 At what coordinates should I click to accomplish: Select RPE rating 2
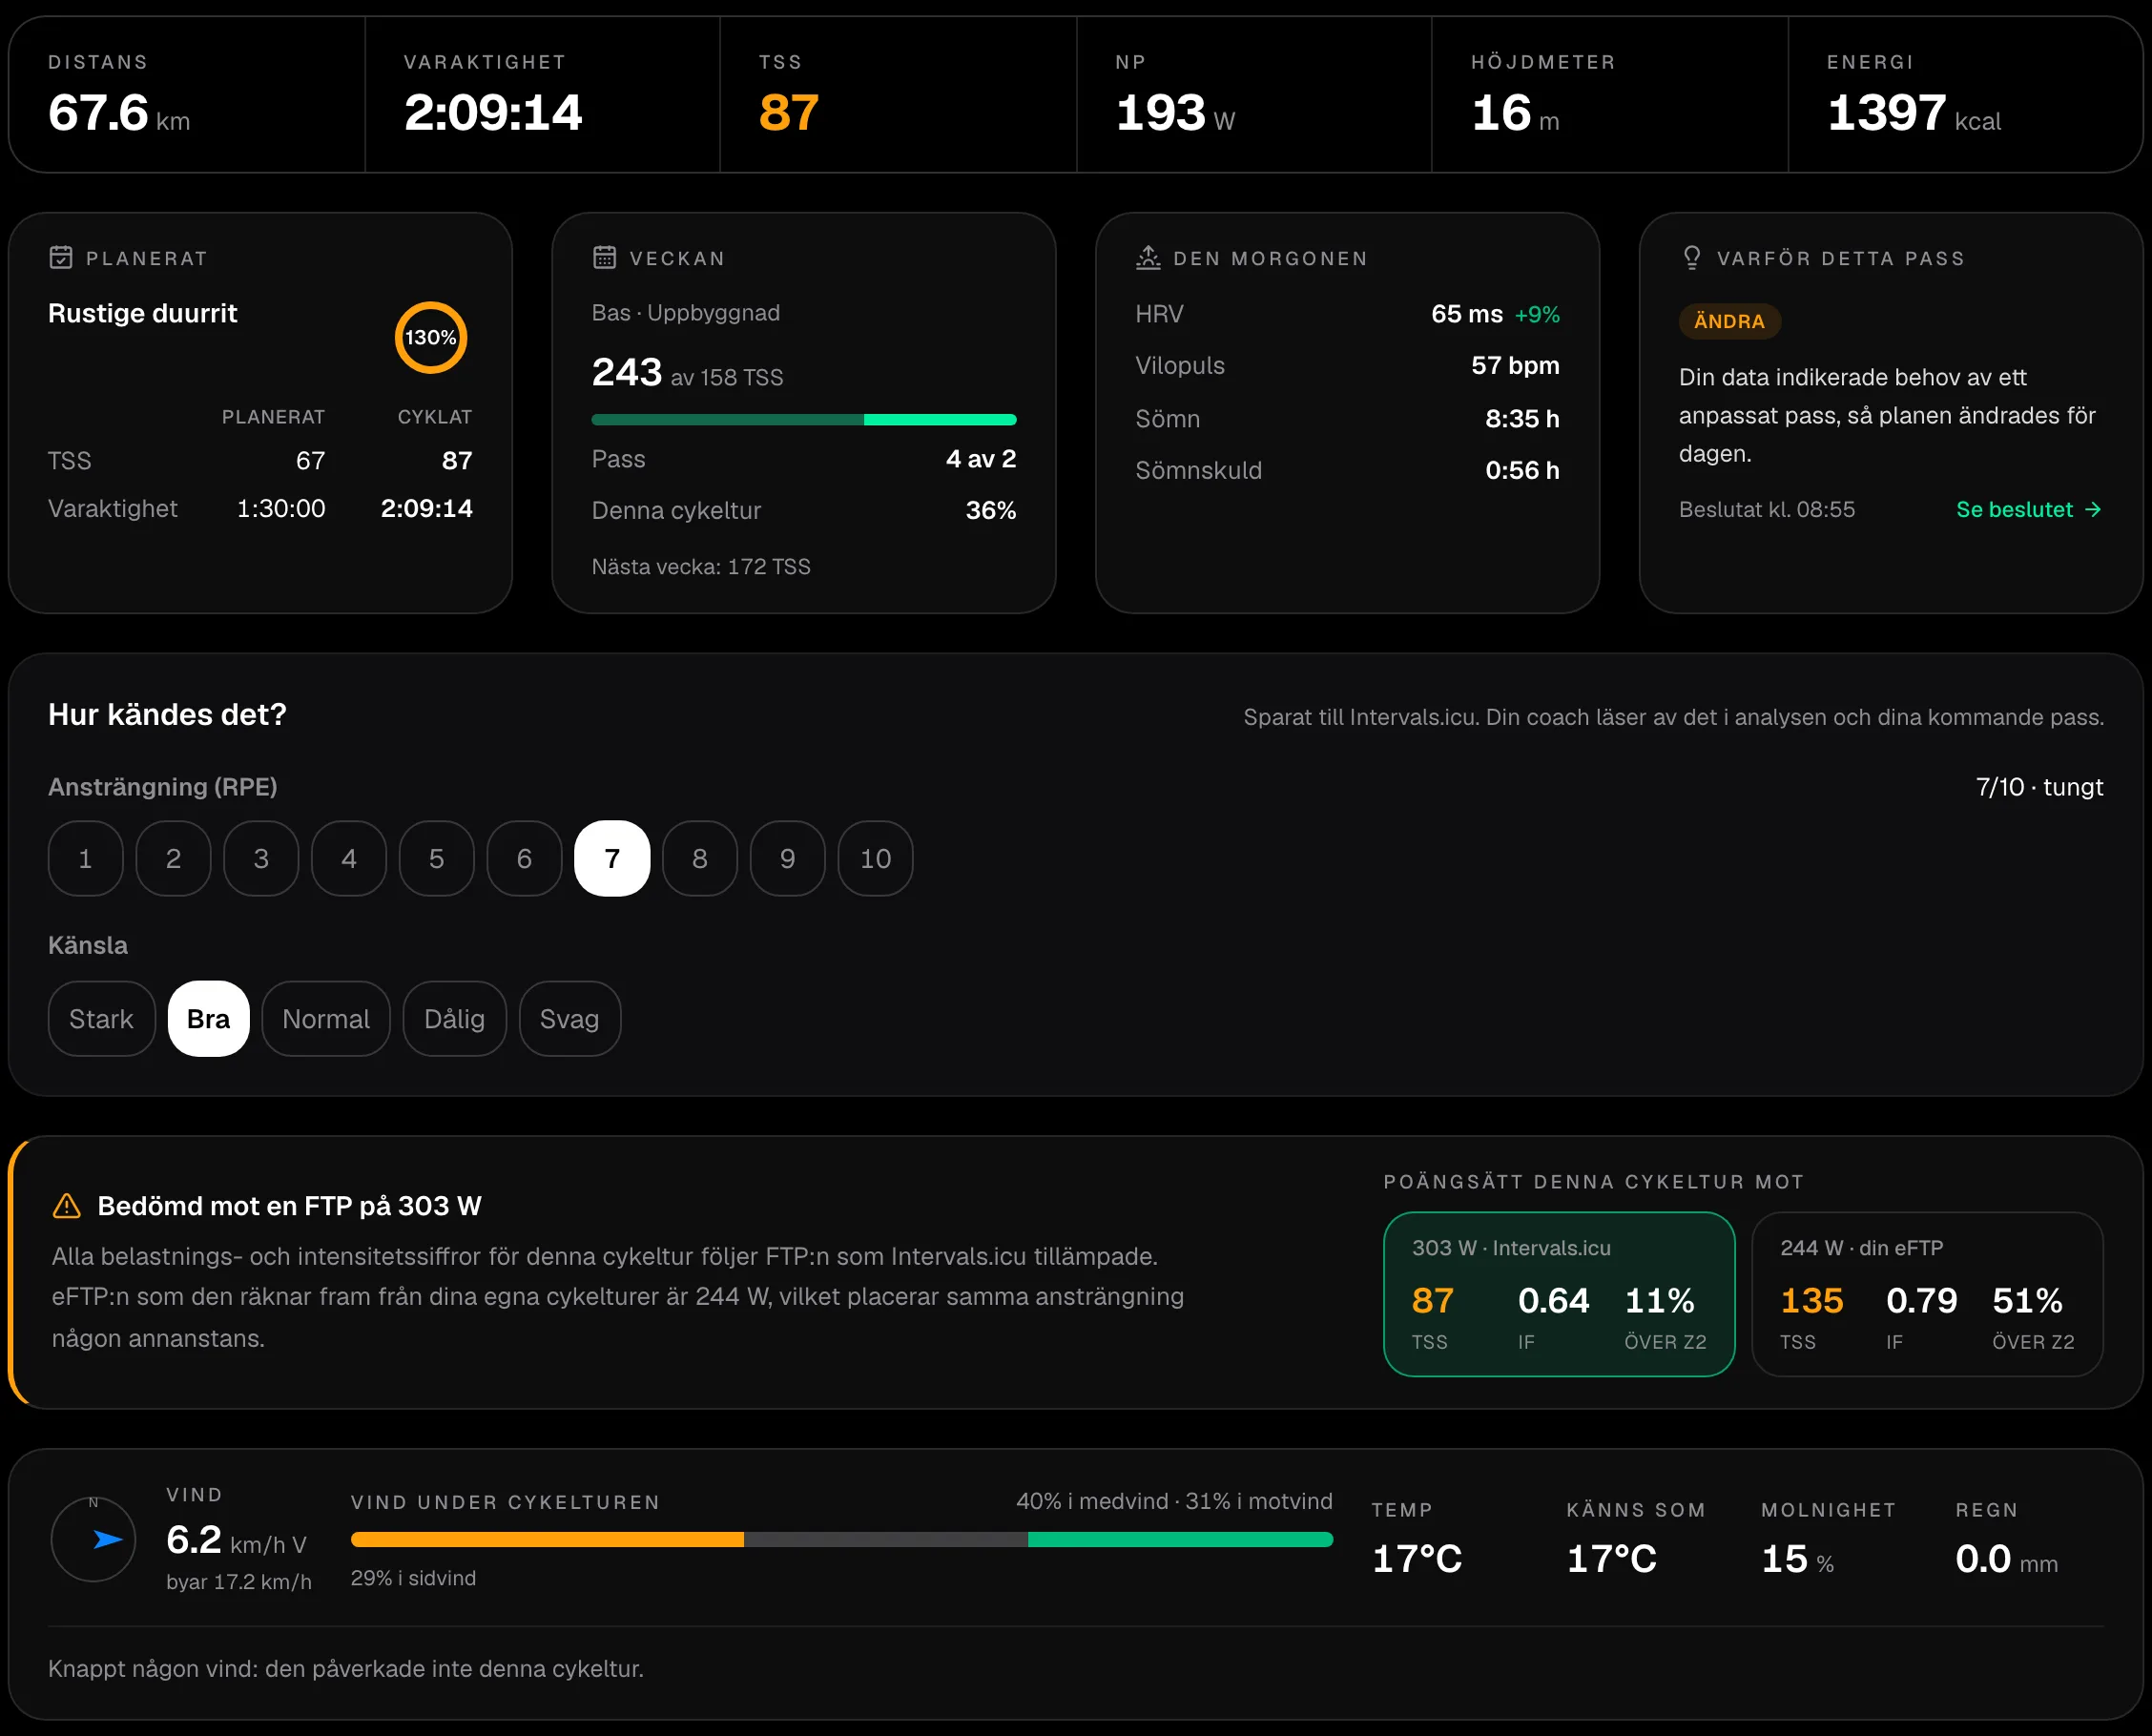tap(174, 859)
